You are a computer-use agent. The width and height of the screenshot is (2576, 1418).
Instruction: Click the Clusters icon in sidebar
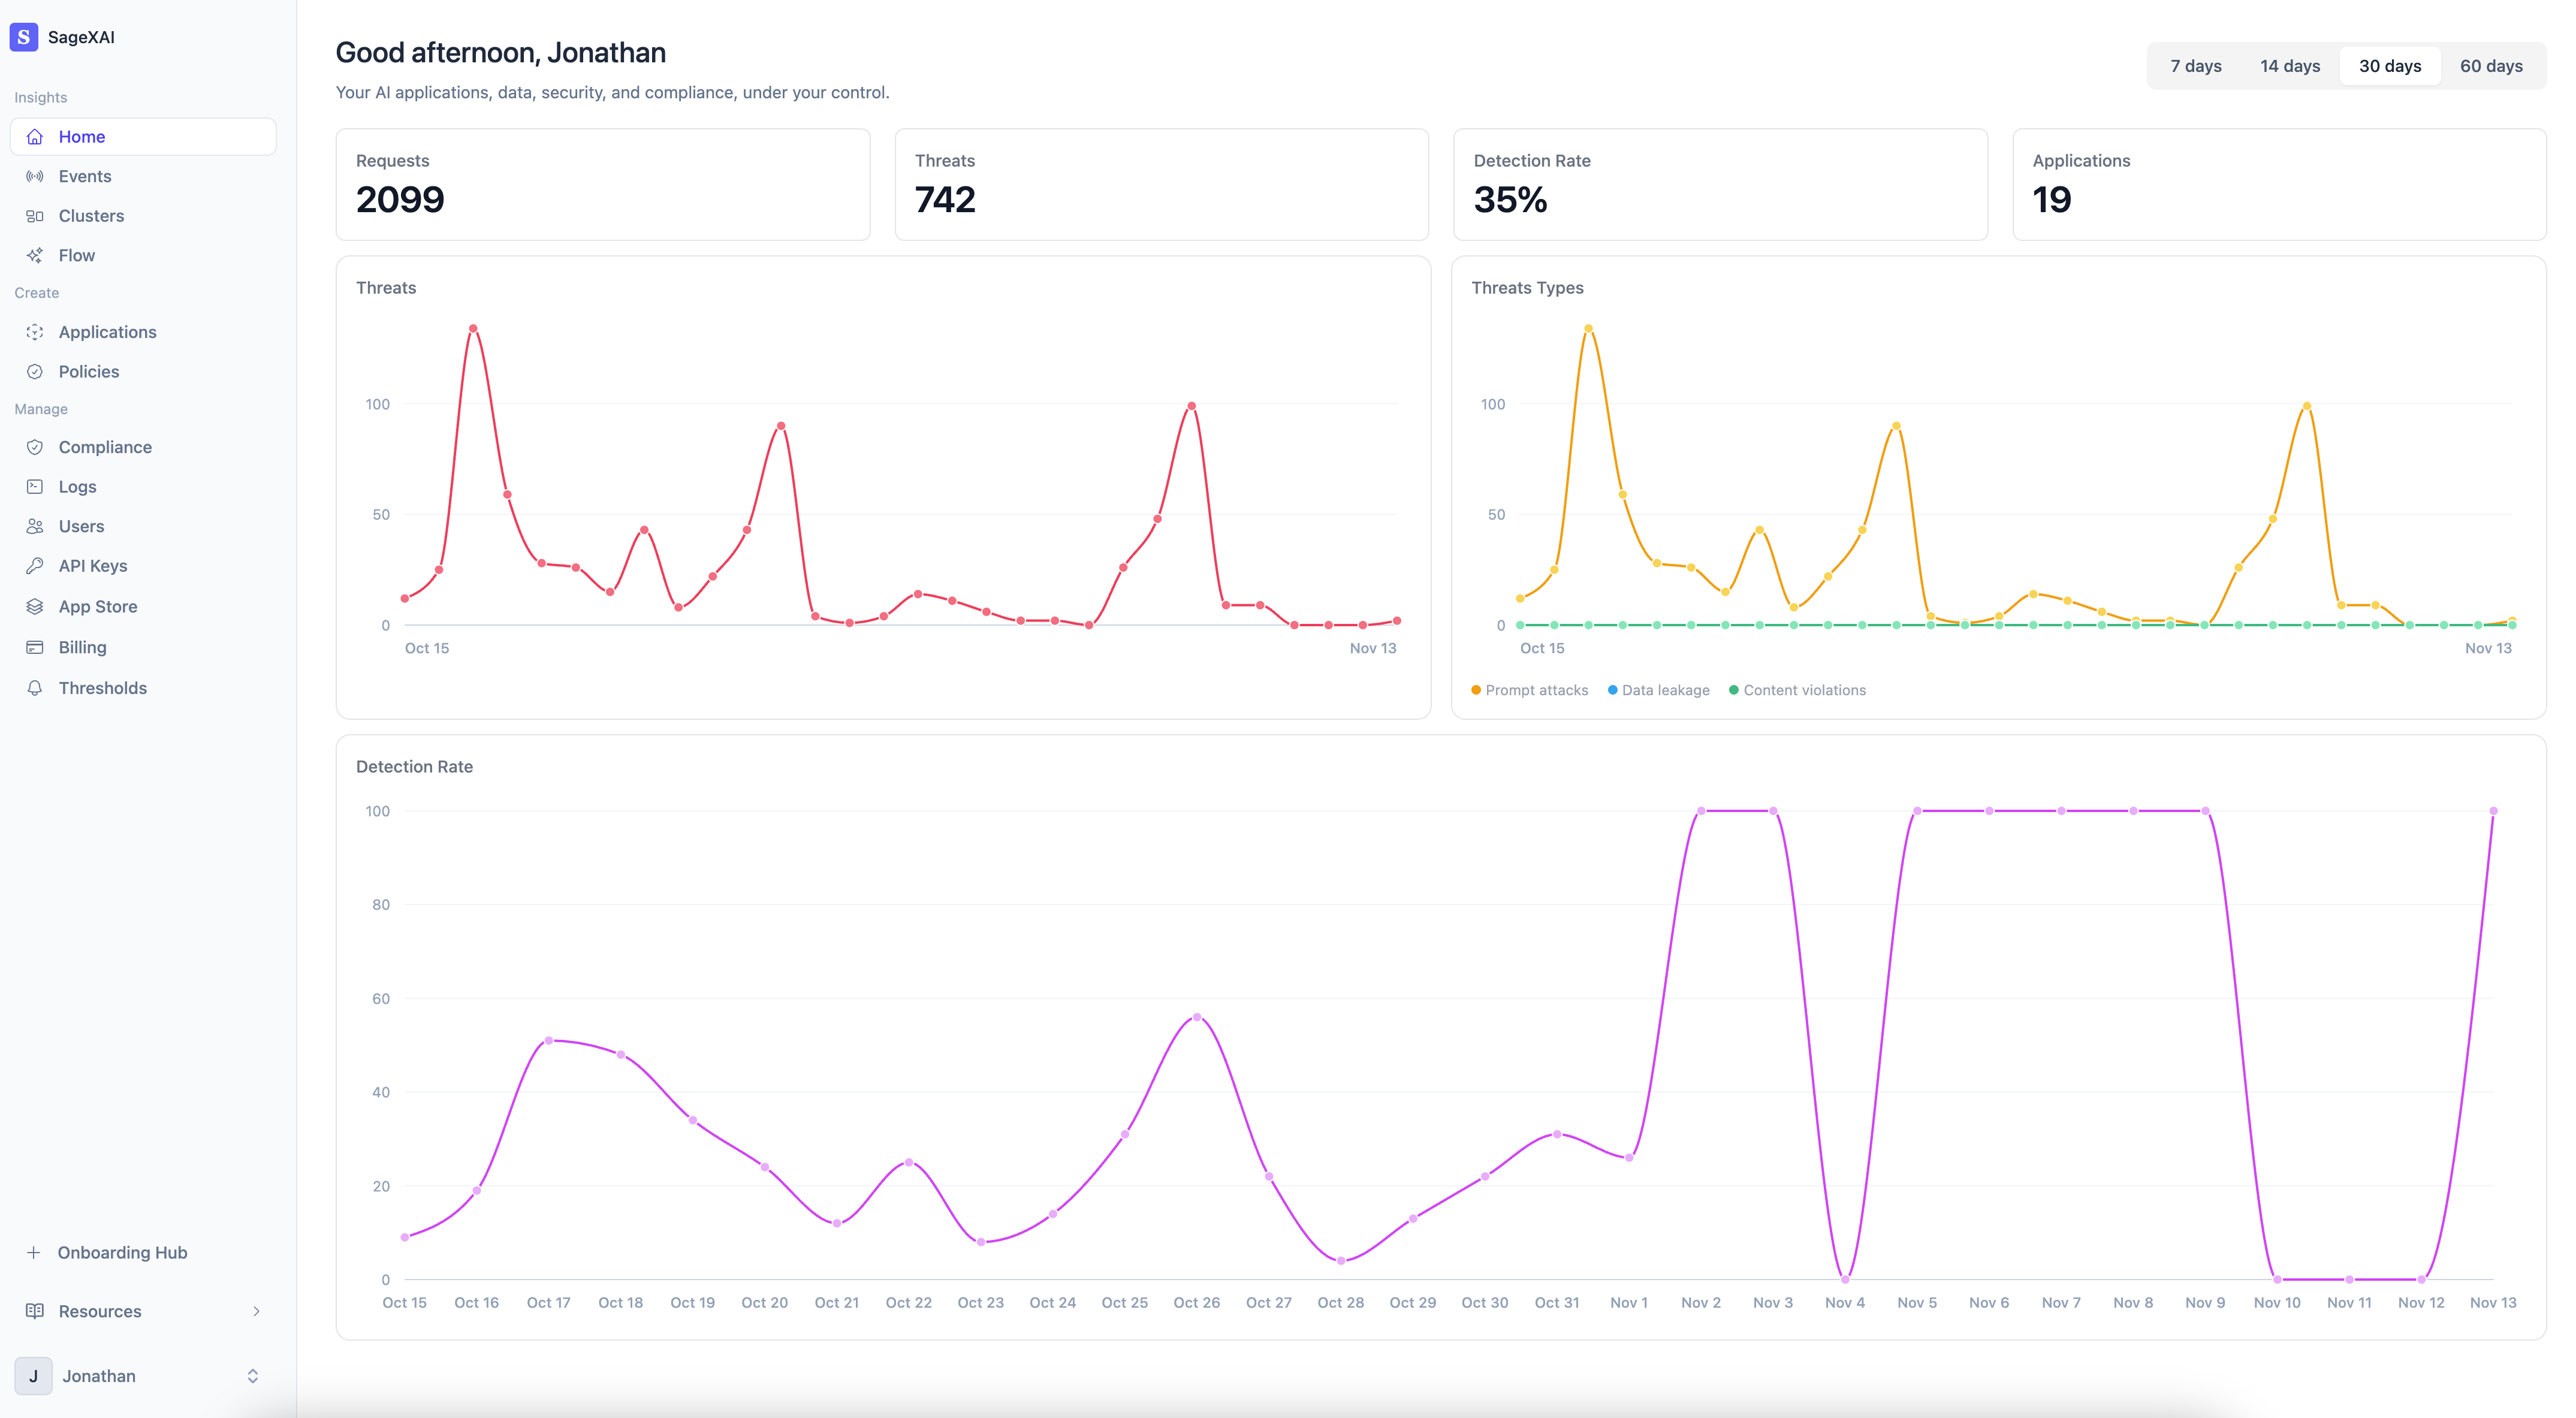coord(35,216)
